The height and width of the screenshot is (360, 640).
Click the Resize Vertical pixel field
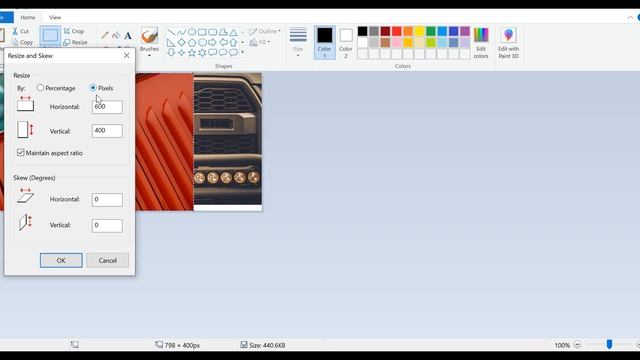click(107, 131)
